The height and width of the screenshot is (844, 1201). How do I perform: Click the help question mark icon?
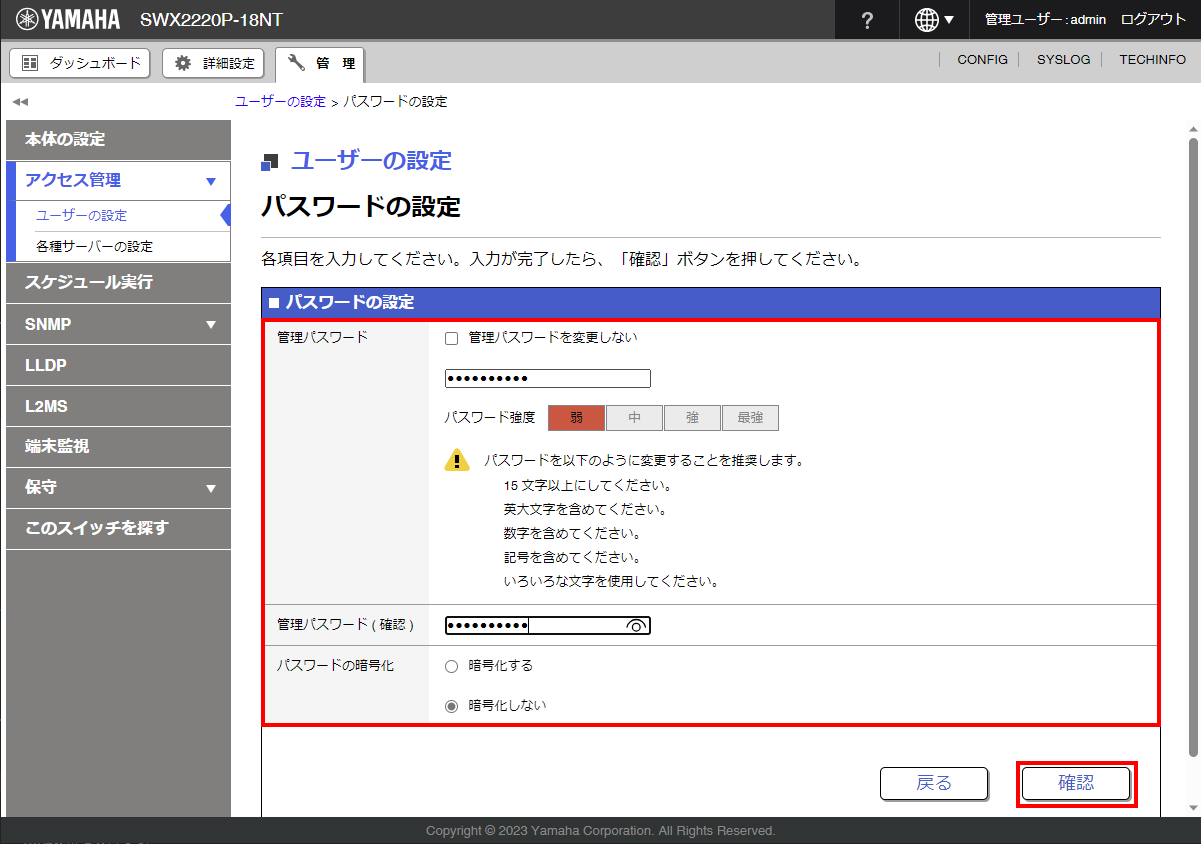867,20
